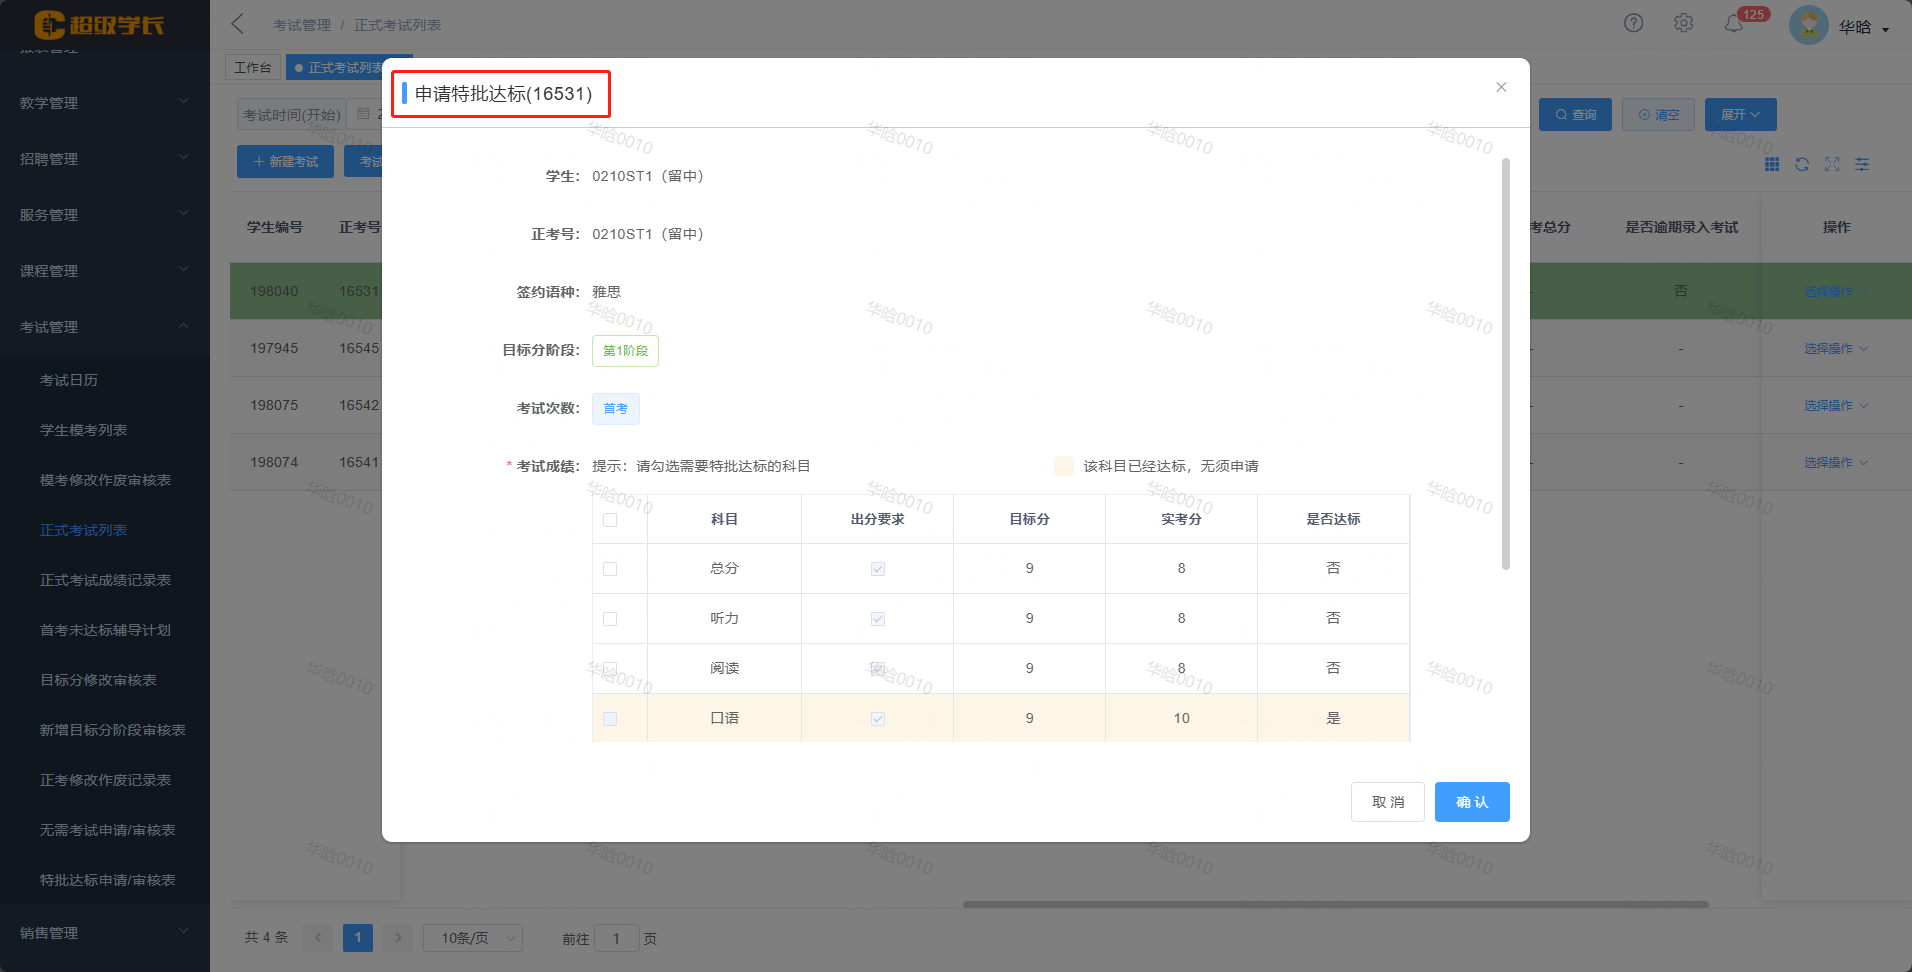
Task: Check the 总分 subject checkbox
Action: [610, 568]
